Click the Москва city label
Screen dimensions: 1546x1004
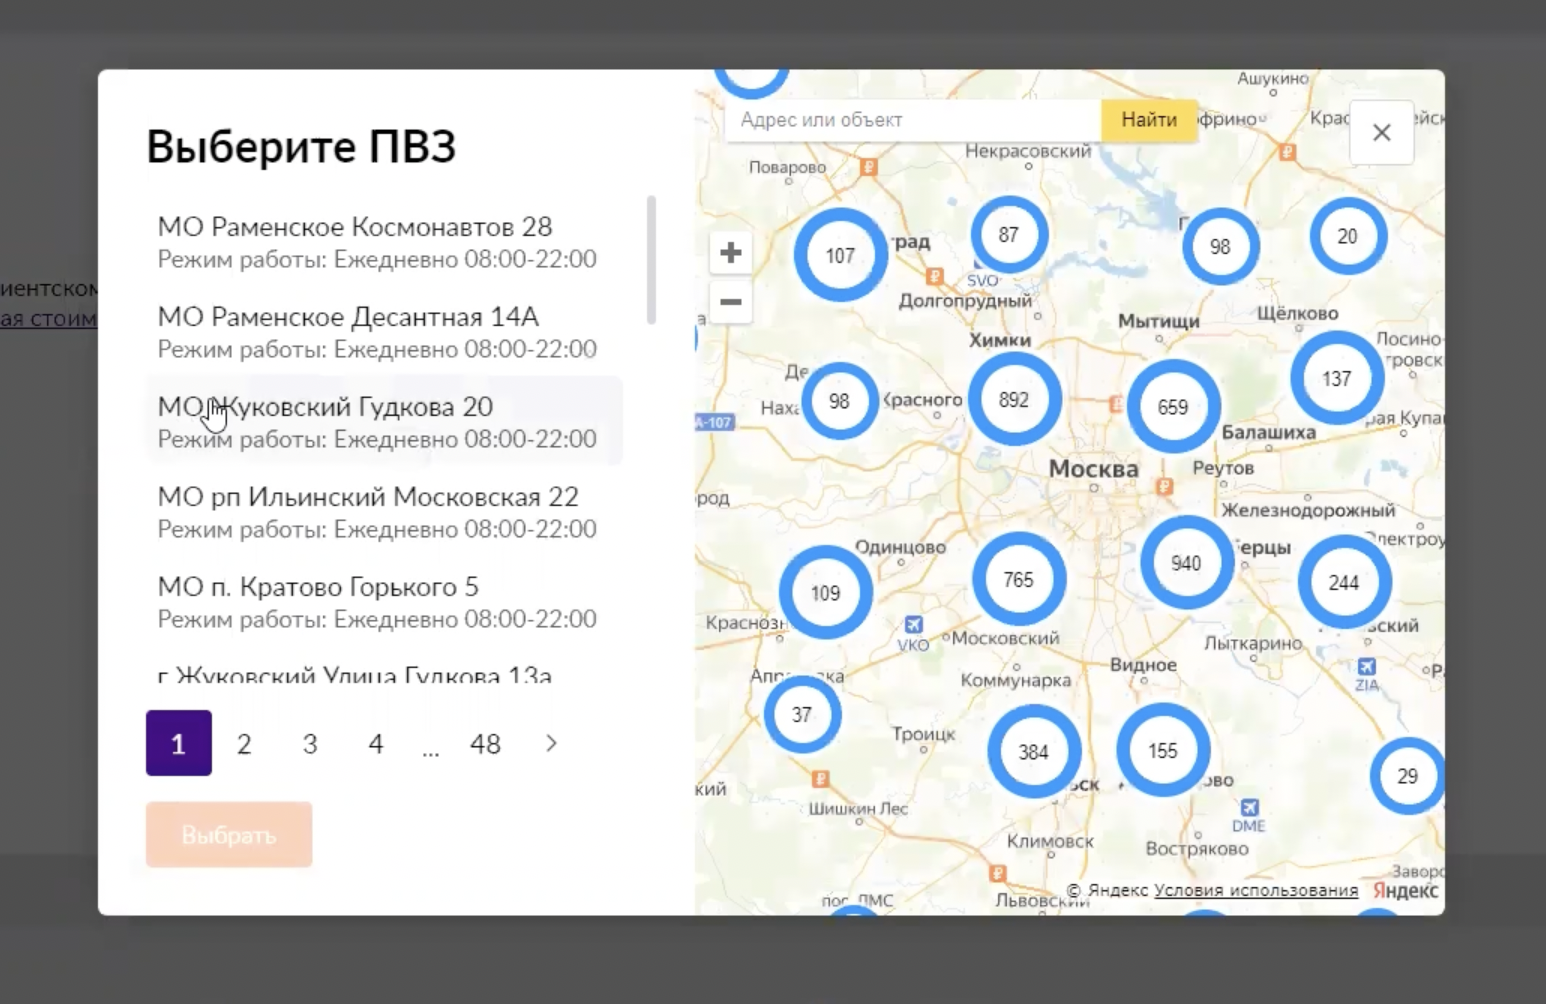tap(1093, 468)
